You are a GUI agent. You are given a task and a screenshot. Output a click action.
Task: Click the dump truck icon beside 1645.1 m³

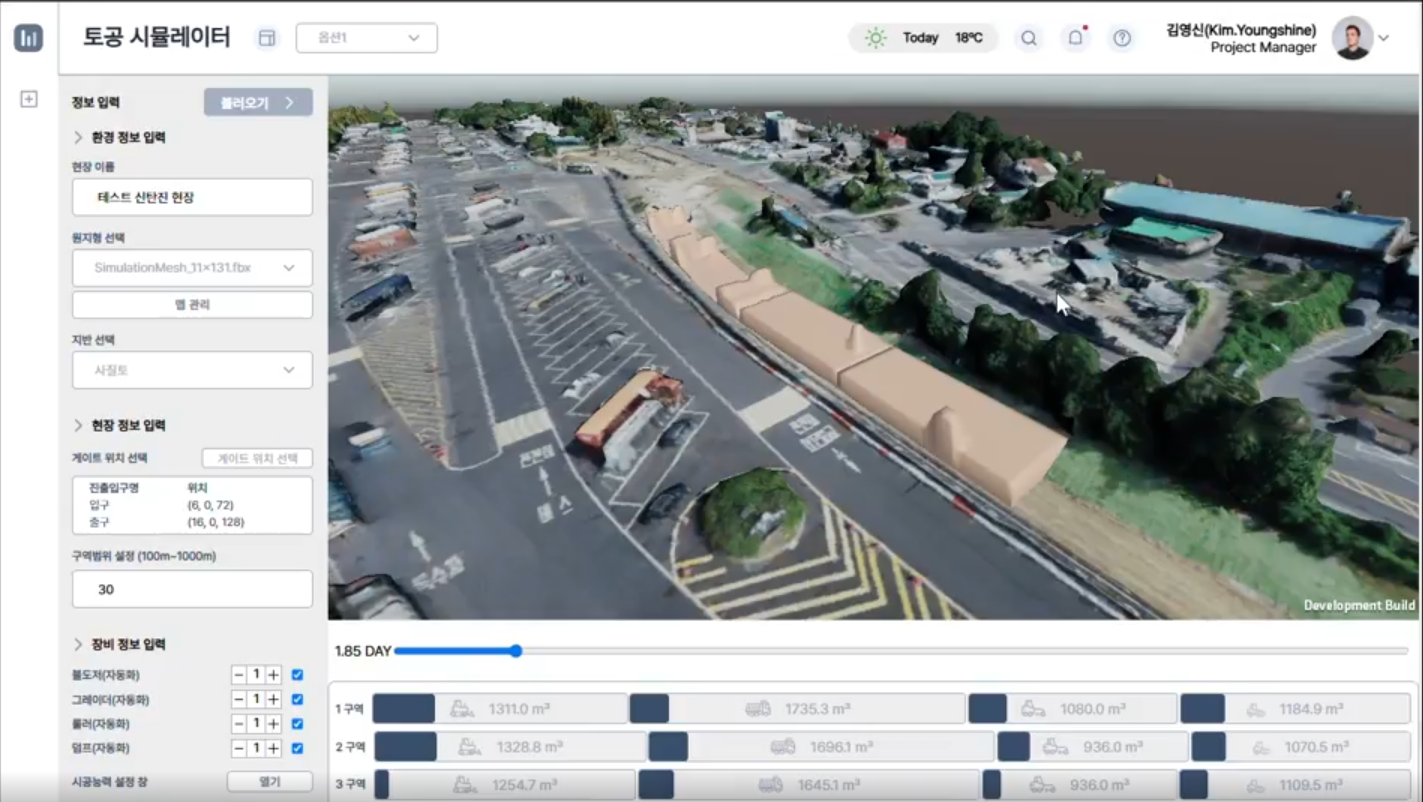pos(770,785)
